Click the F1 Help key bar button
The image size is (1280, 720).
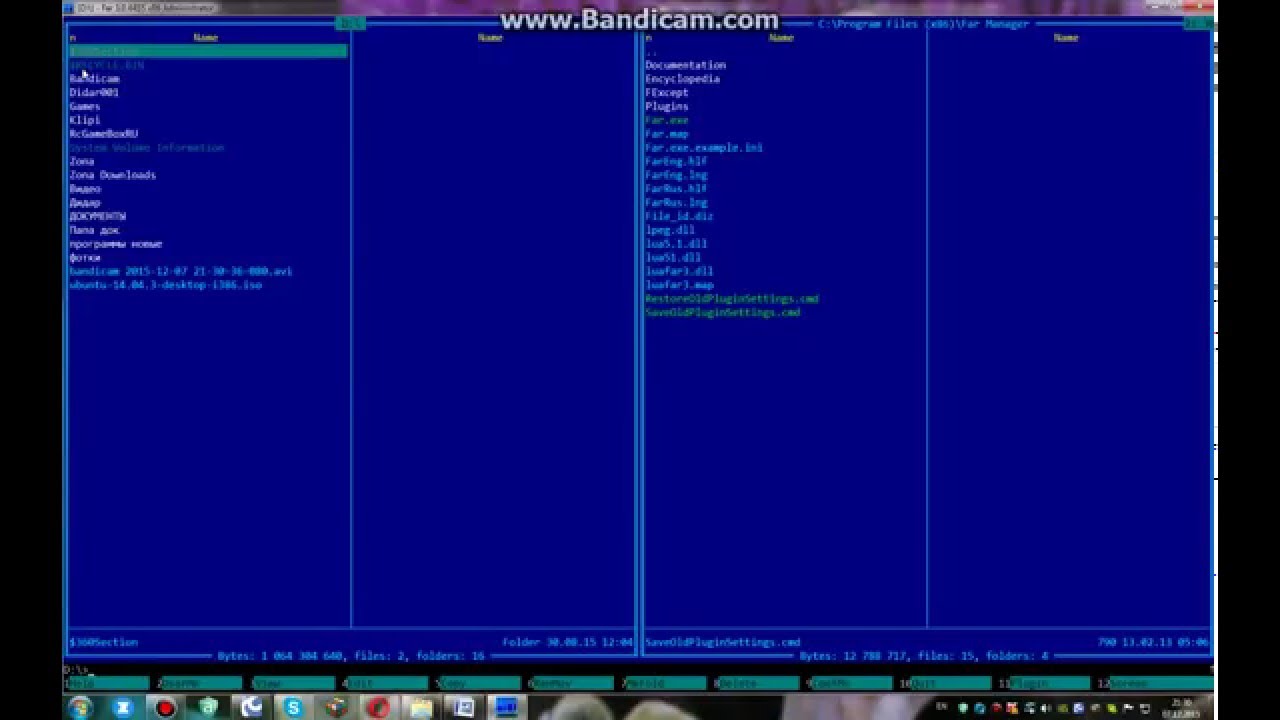click(x=107, y=684)
